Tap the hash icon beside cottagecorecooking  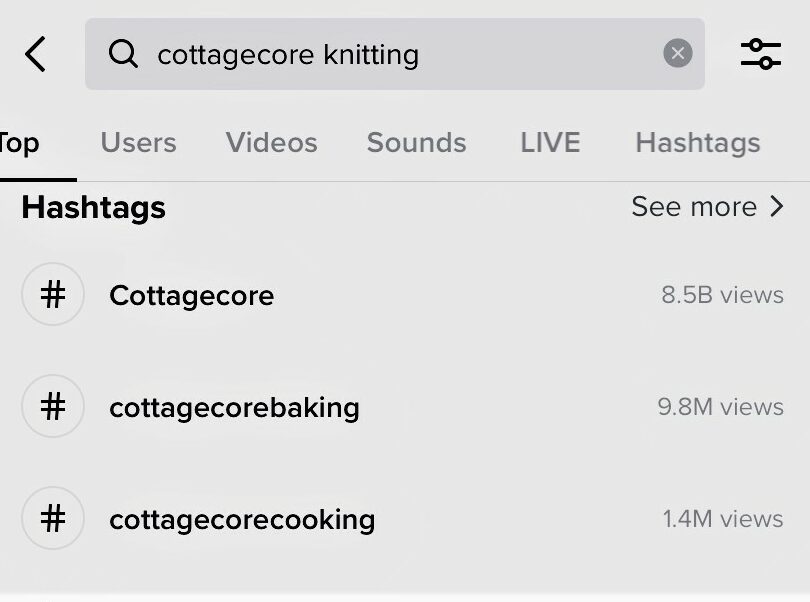[53, 519]
